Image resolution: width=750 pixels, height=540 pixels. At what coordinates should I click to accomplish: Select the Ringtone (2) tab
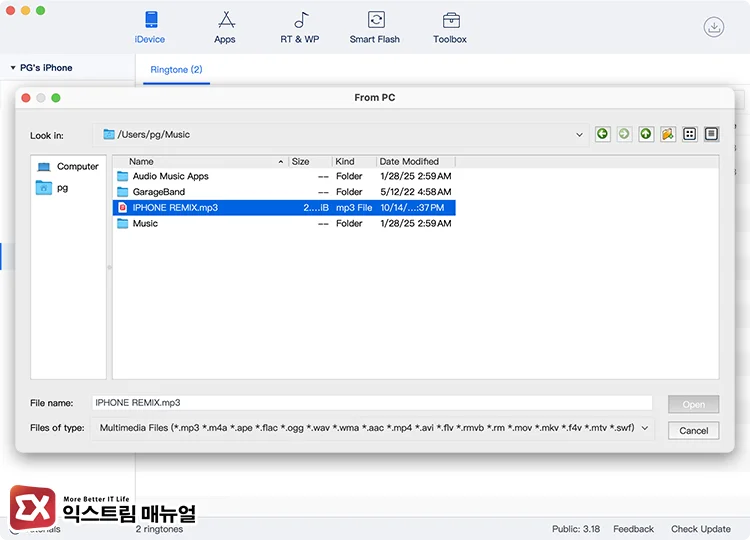[176, 70]
